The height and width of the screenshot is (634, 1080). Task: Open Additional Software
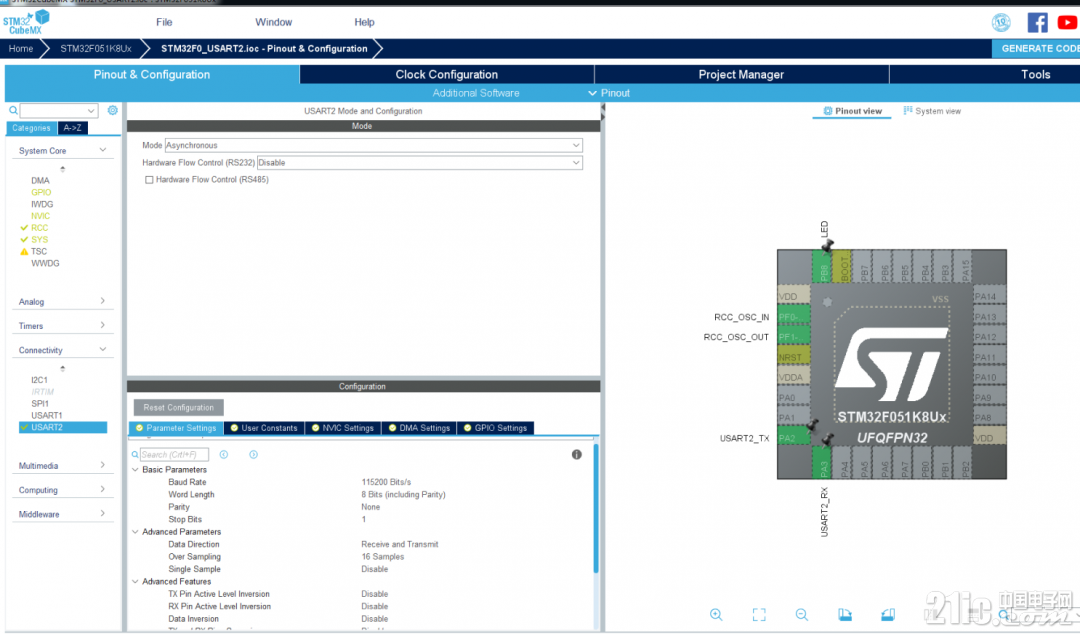coord(476,93)
